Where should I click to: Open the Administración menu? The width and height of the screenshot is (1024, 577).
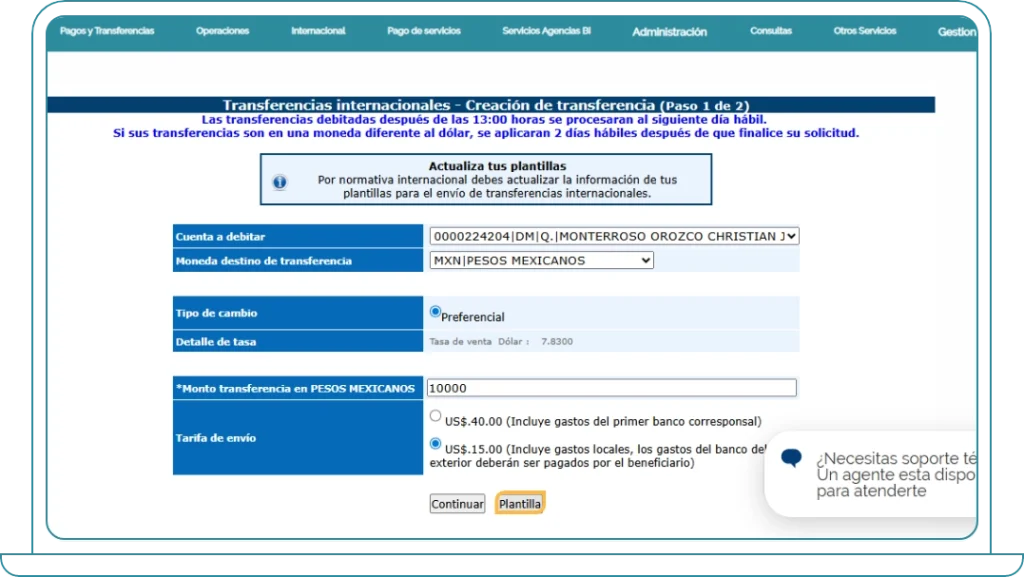click(668, 32)
